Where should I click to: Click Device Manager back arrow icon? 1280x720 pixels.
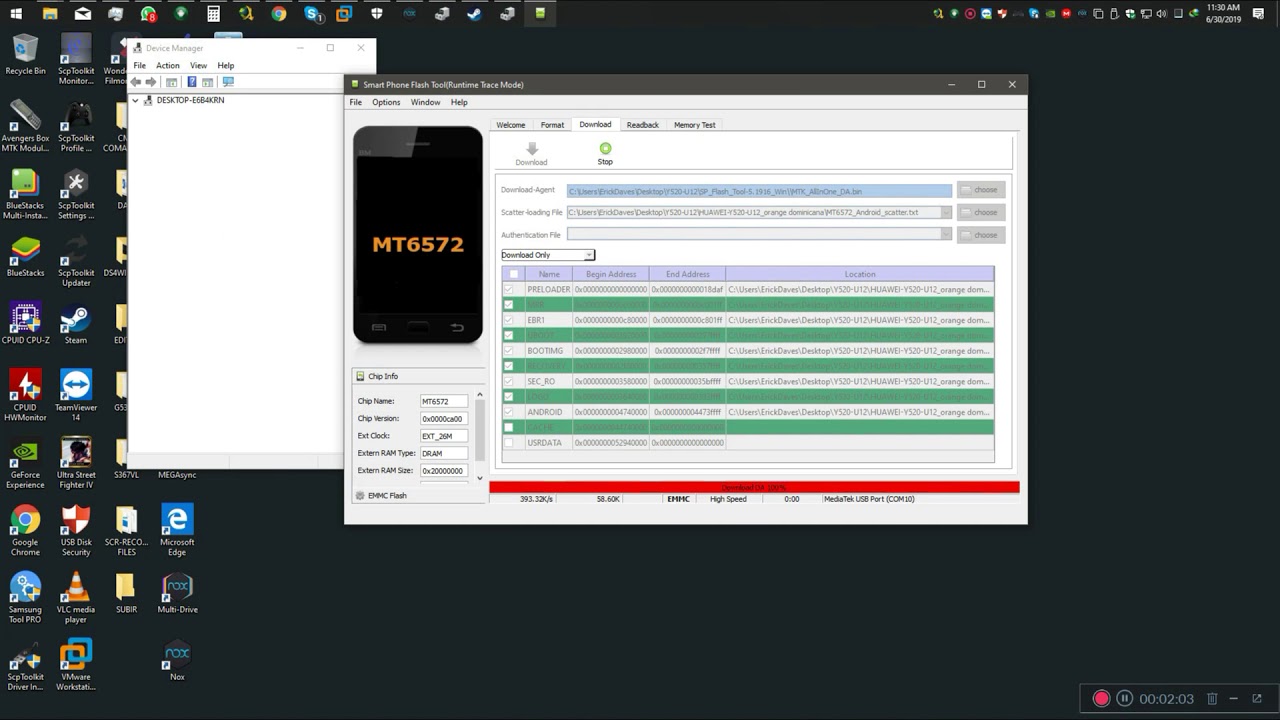(136, 82)
